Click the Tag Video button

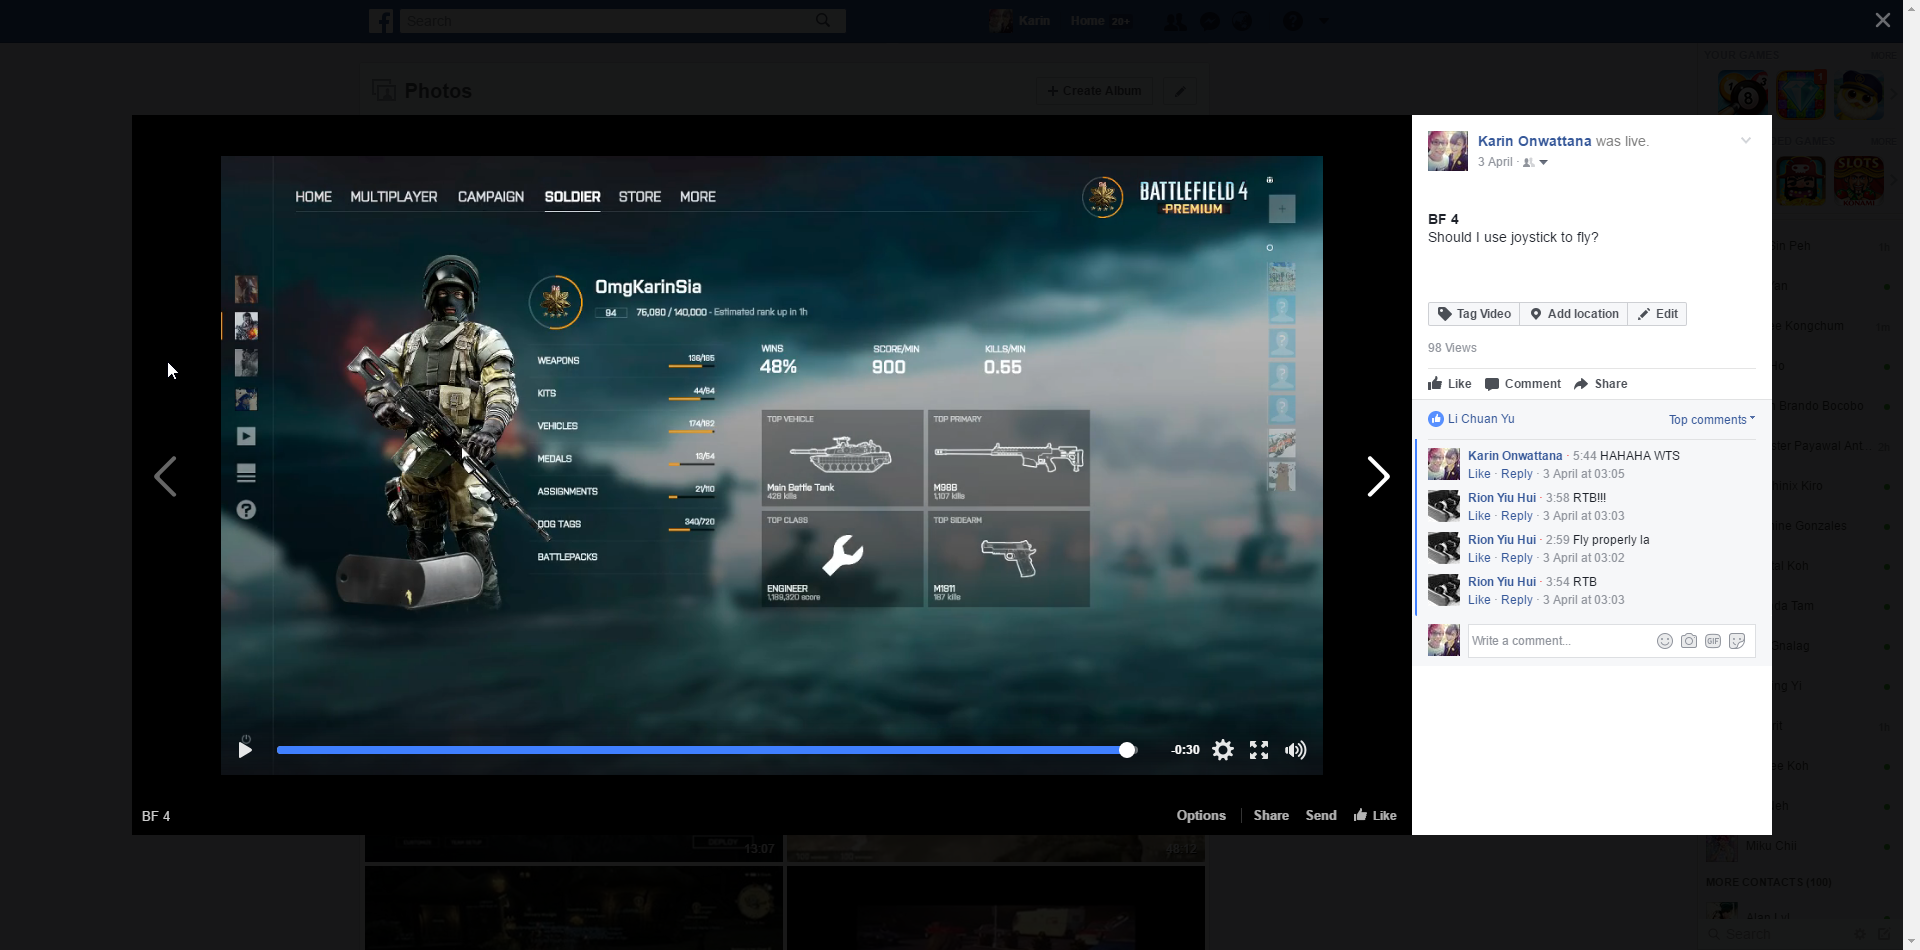coord(1474,314)
